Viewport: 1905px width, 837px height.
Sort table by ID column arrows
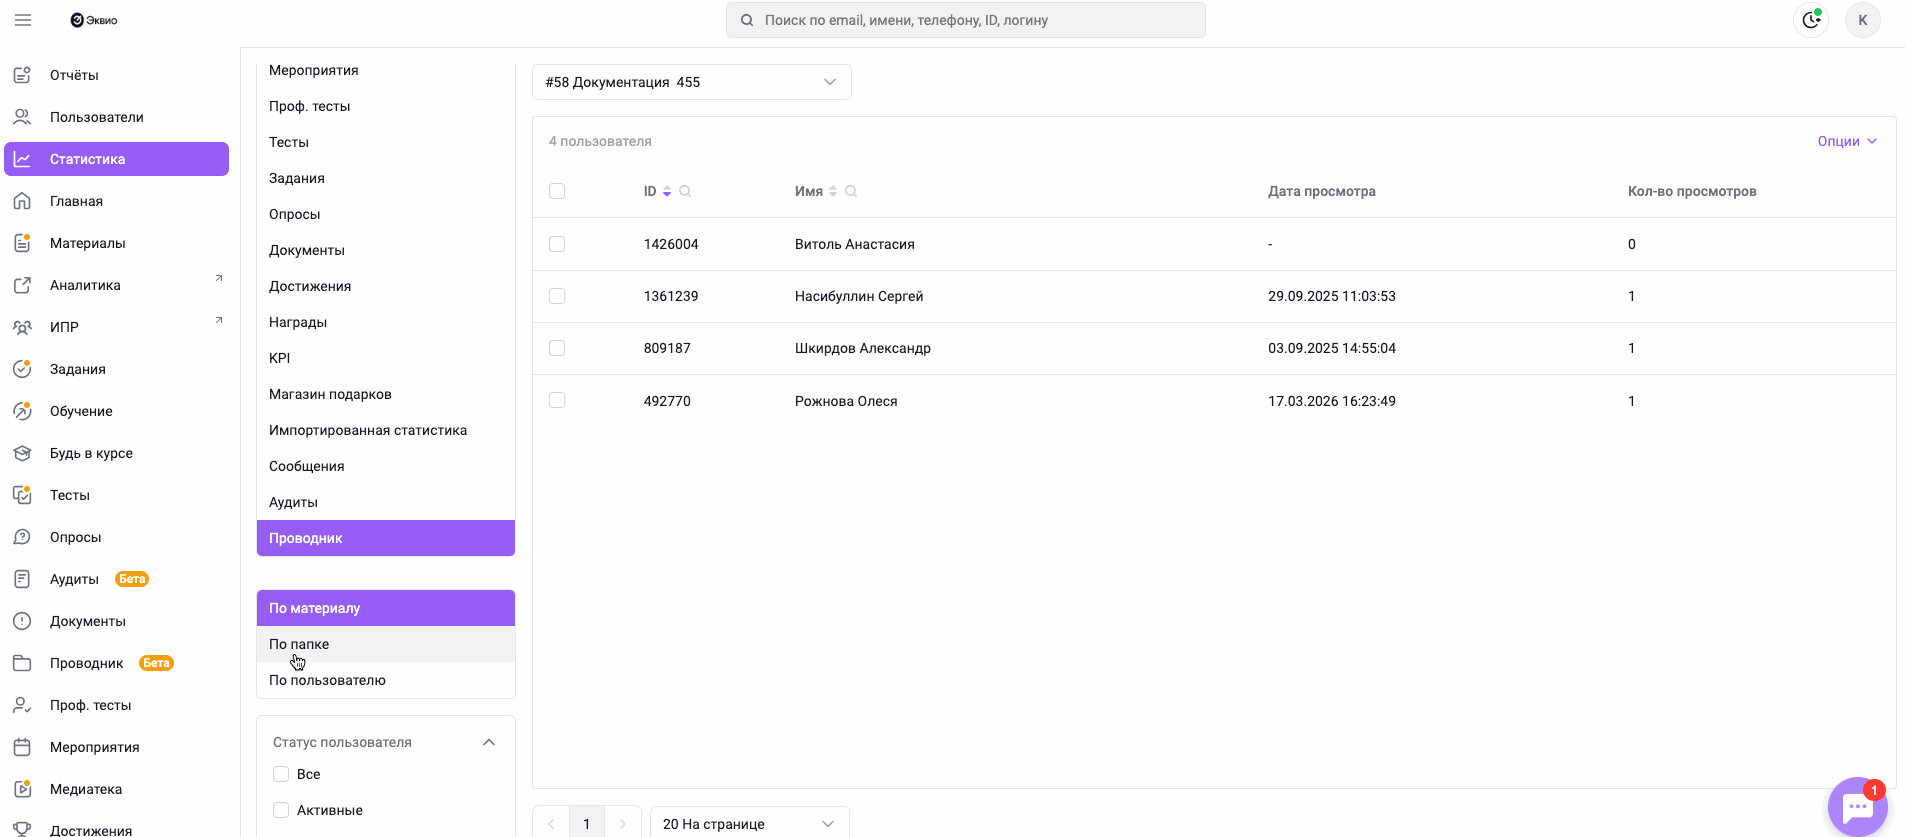pyautogui.click(x=667, y=191)
